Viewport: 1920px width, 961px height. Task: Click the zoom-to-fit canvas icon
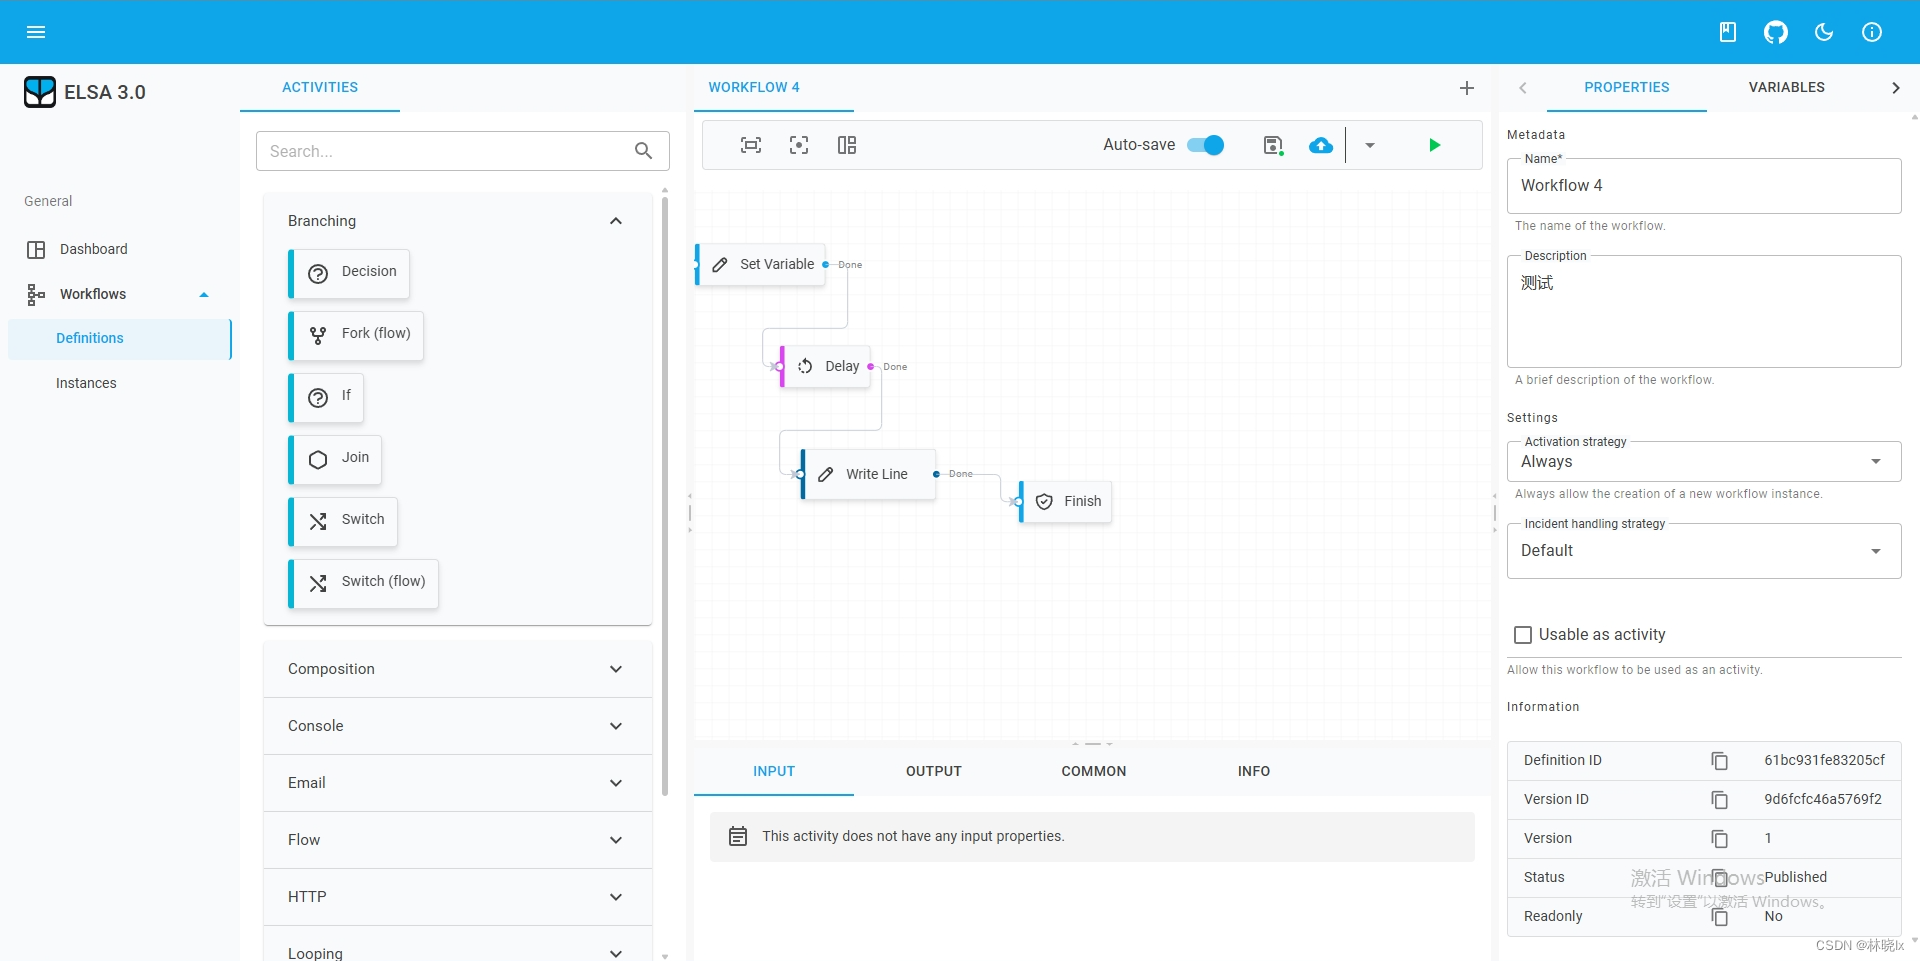point(751,145)
